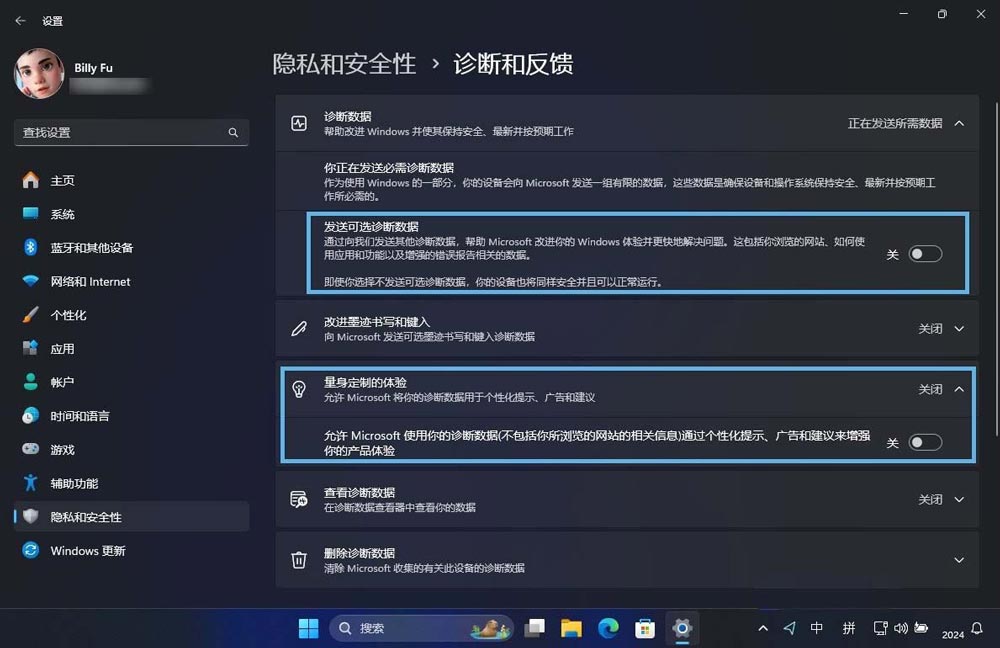
Task: Turn on the 量身定制的体验 permission switch
Action: 925,441
